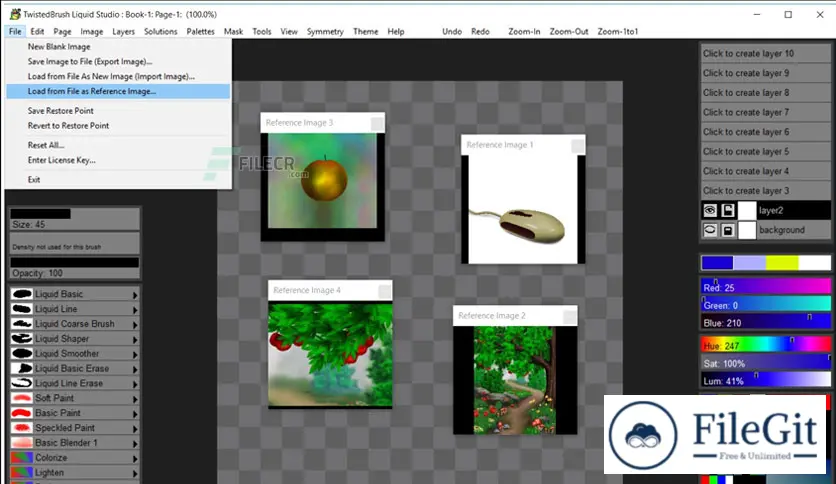Open the Layers menu
Viewport: 836px width, 484px height.
[x=123, y=31]
